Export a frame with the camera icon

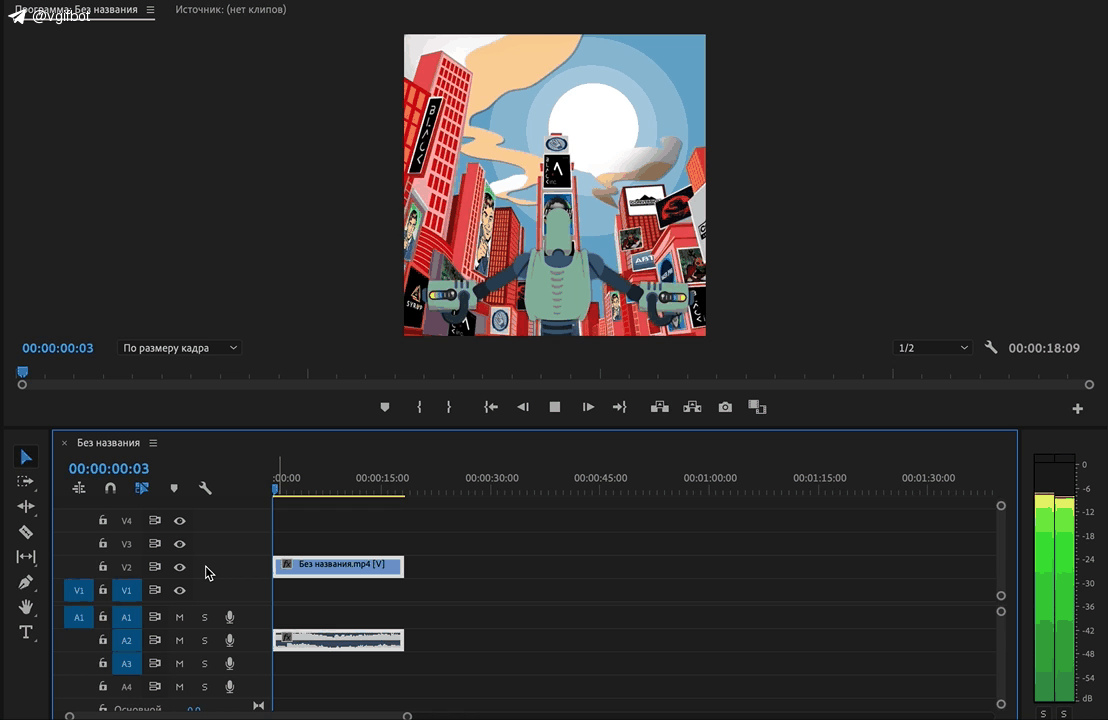coord(725,407)
